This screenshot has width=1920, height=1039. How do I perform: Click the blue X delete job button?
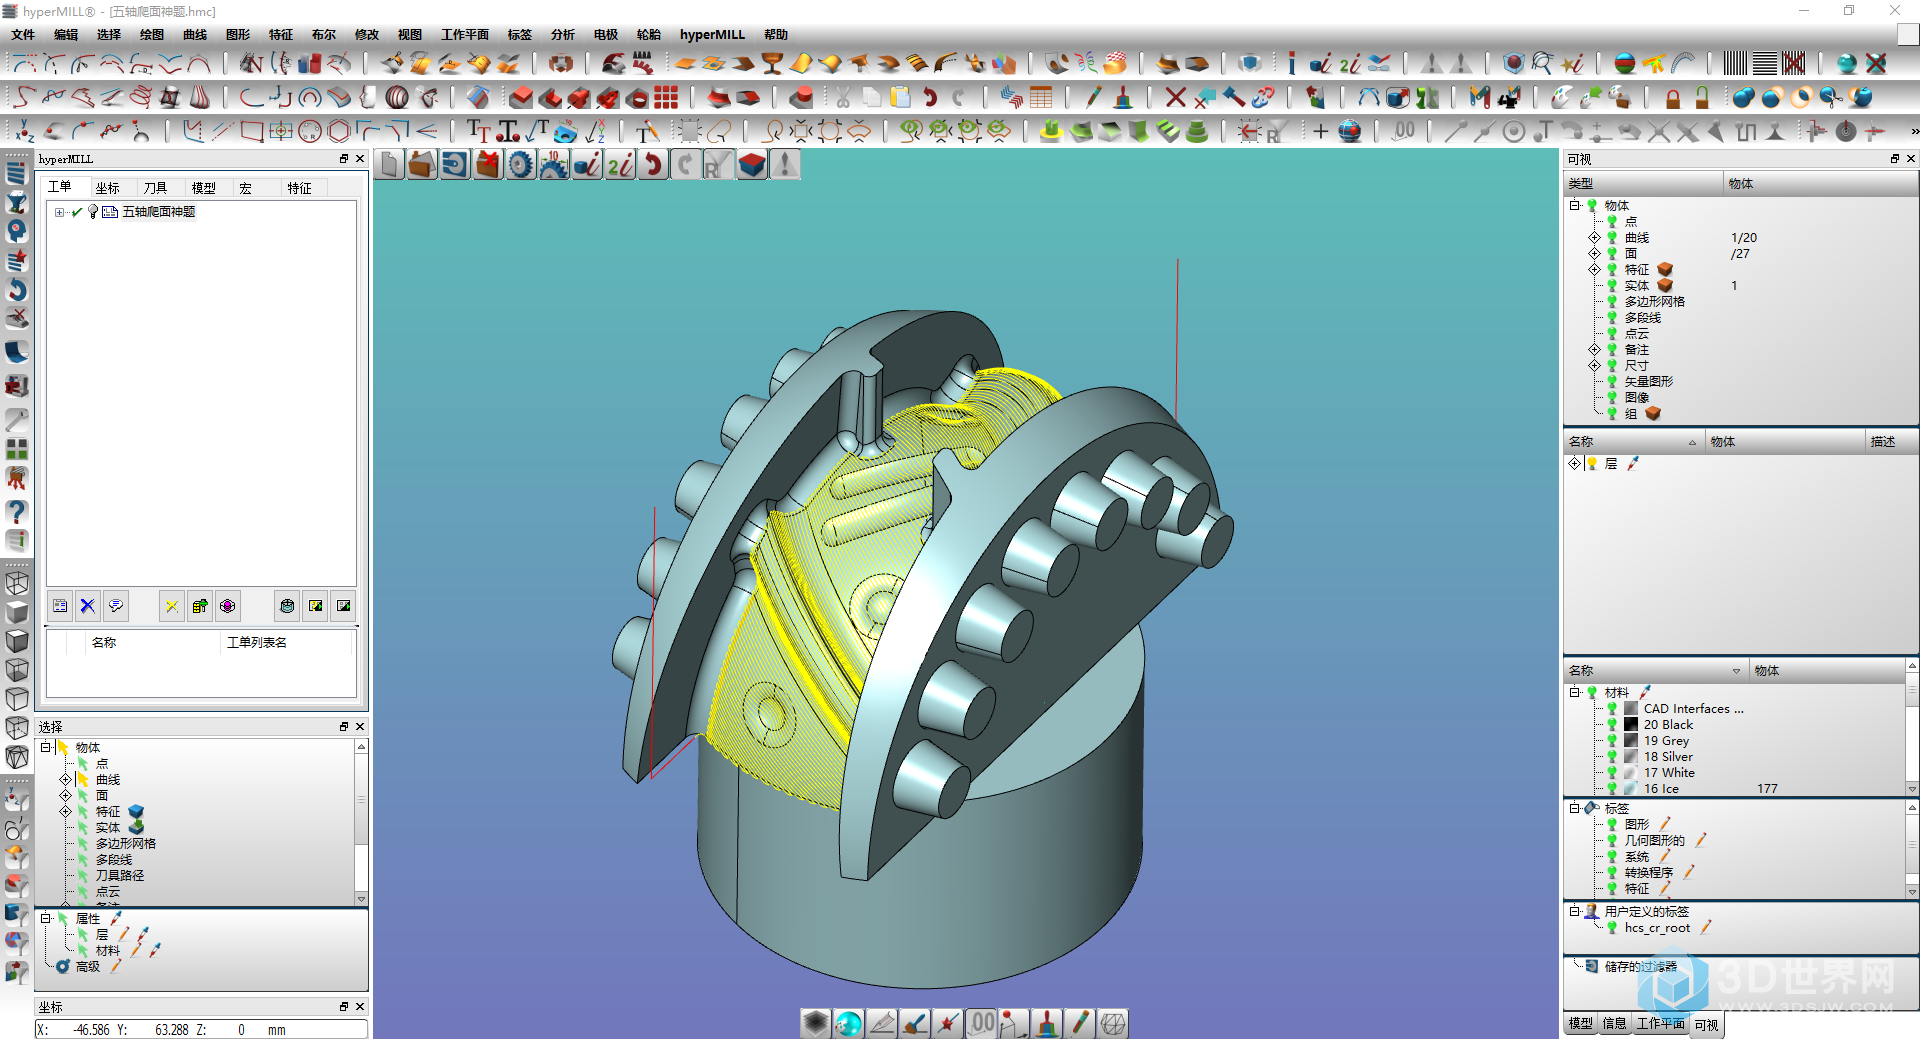[x=88, y=605]
